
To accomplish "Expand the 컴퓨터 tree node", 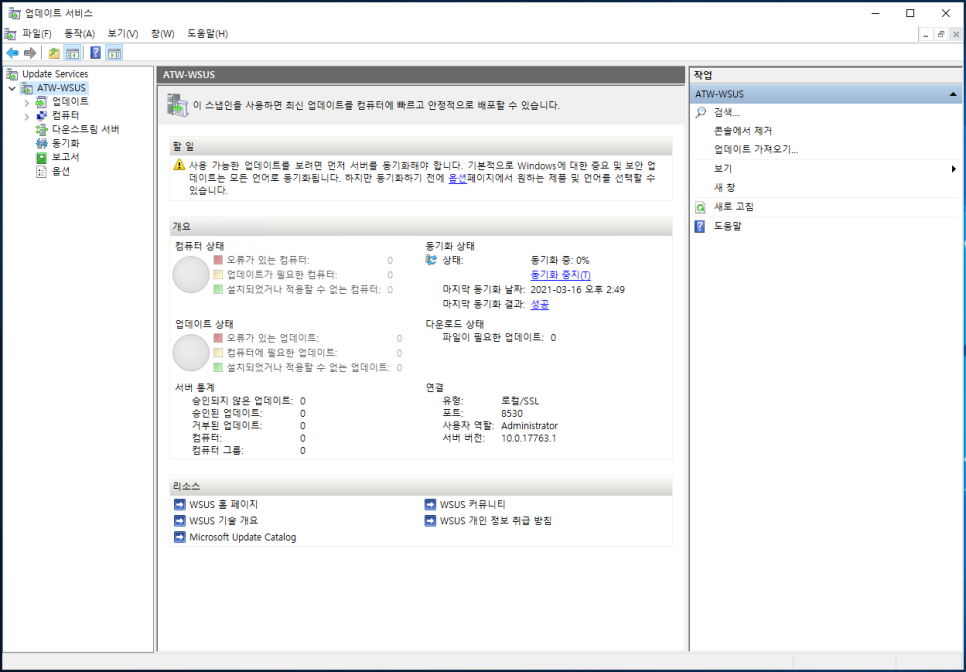I will click(x=26, y=116).
